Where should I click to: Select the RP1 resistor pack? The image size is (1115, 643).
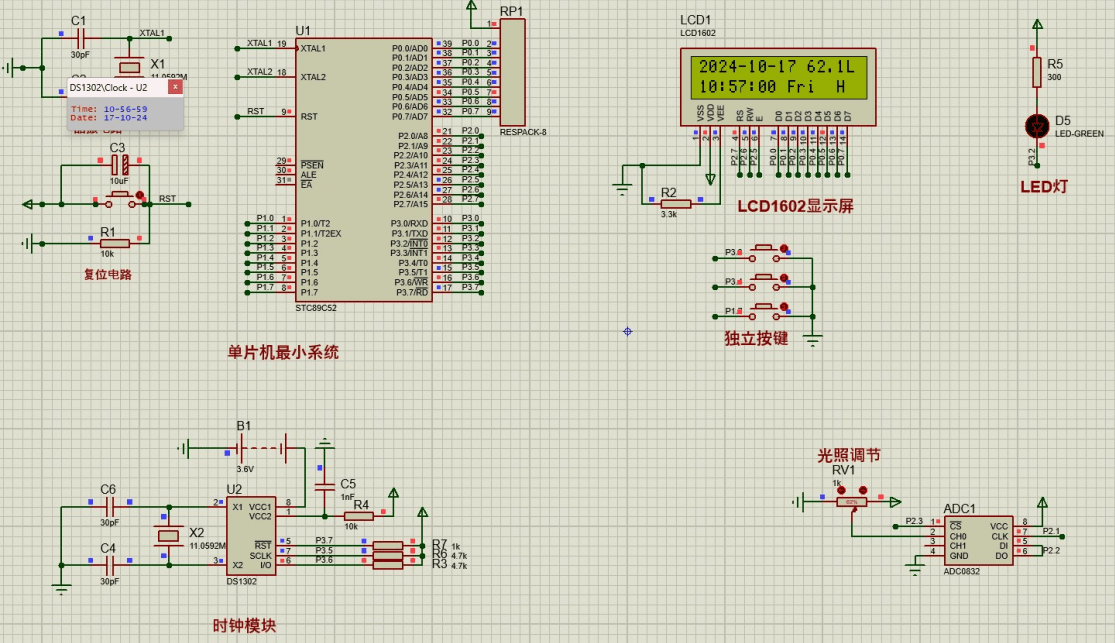point(512,72)
